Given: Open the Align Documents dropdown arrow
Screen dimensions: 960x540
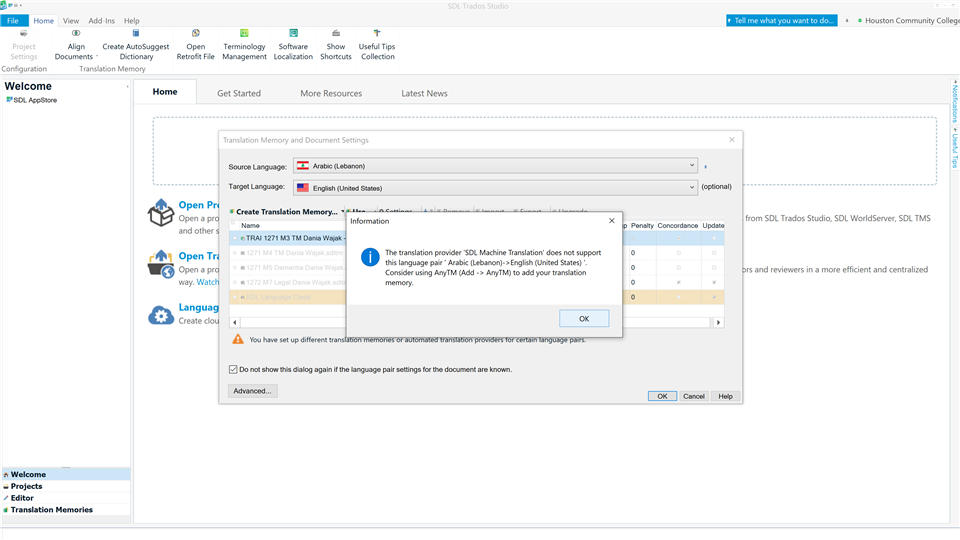Looking at the screenshot, I should [x=97, y=56].
